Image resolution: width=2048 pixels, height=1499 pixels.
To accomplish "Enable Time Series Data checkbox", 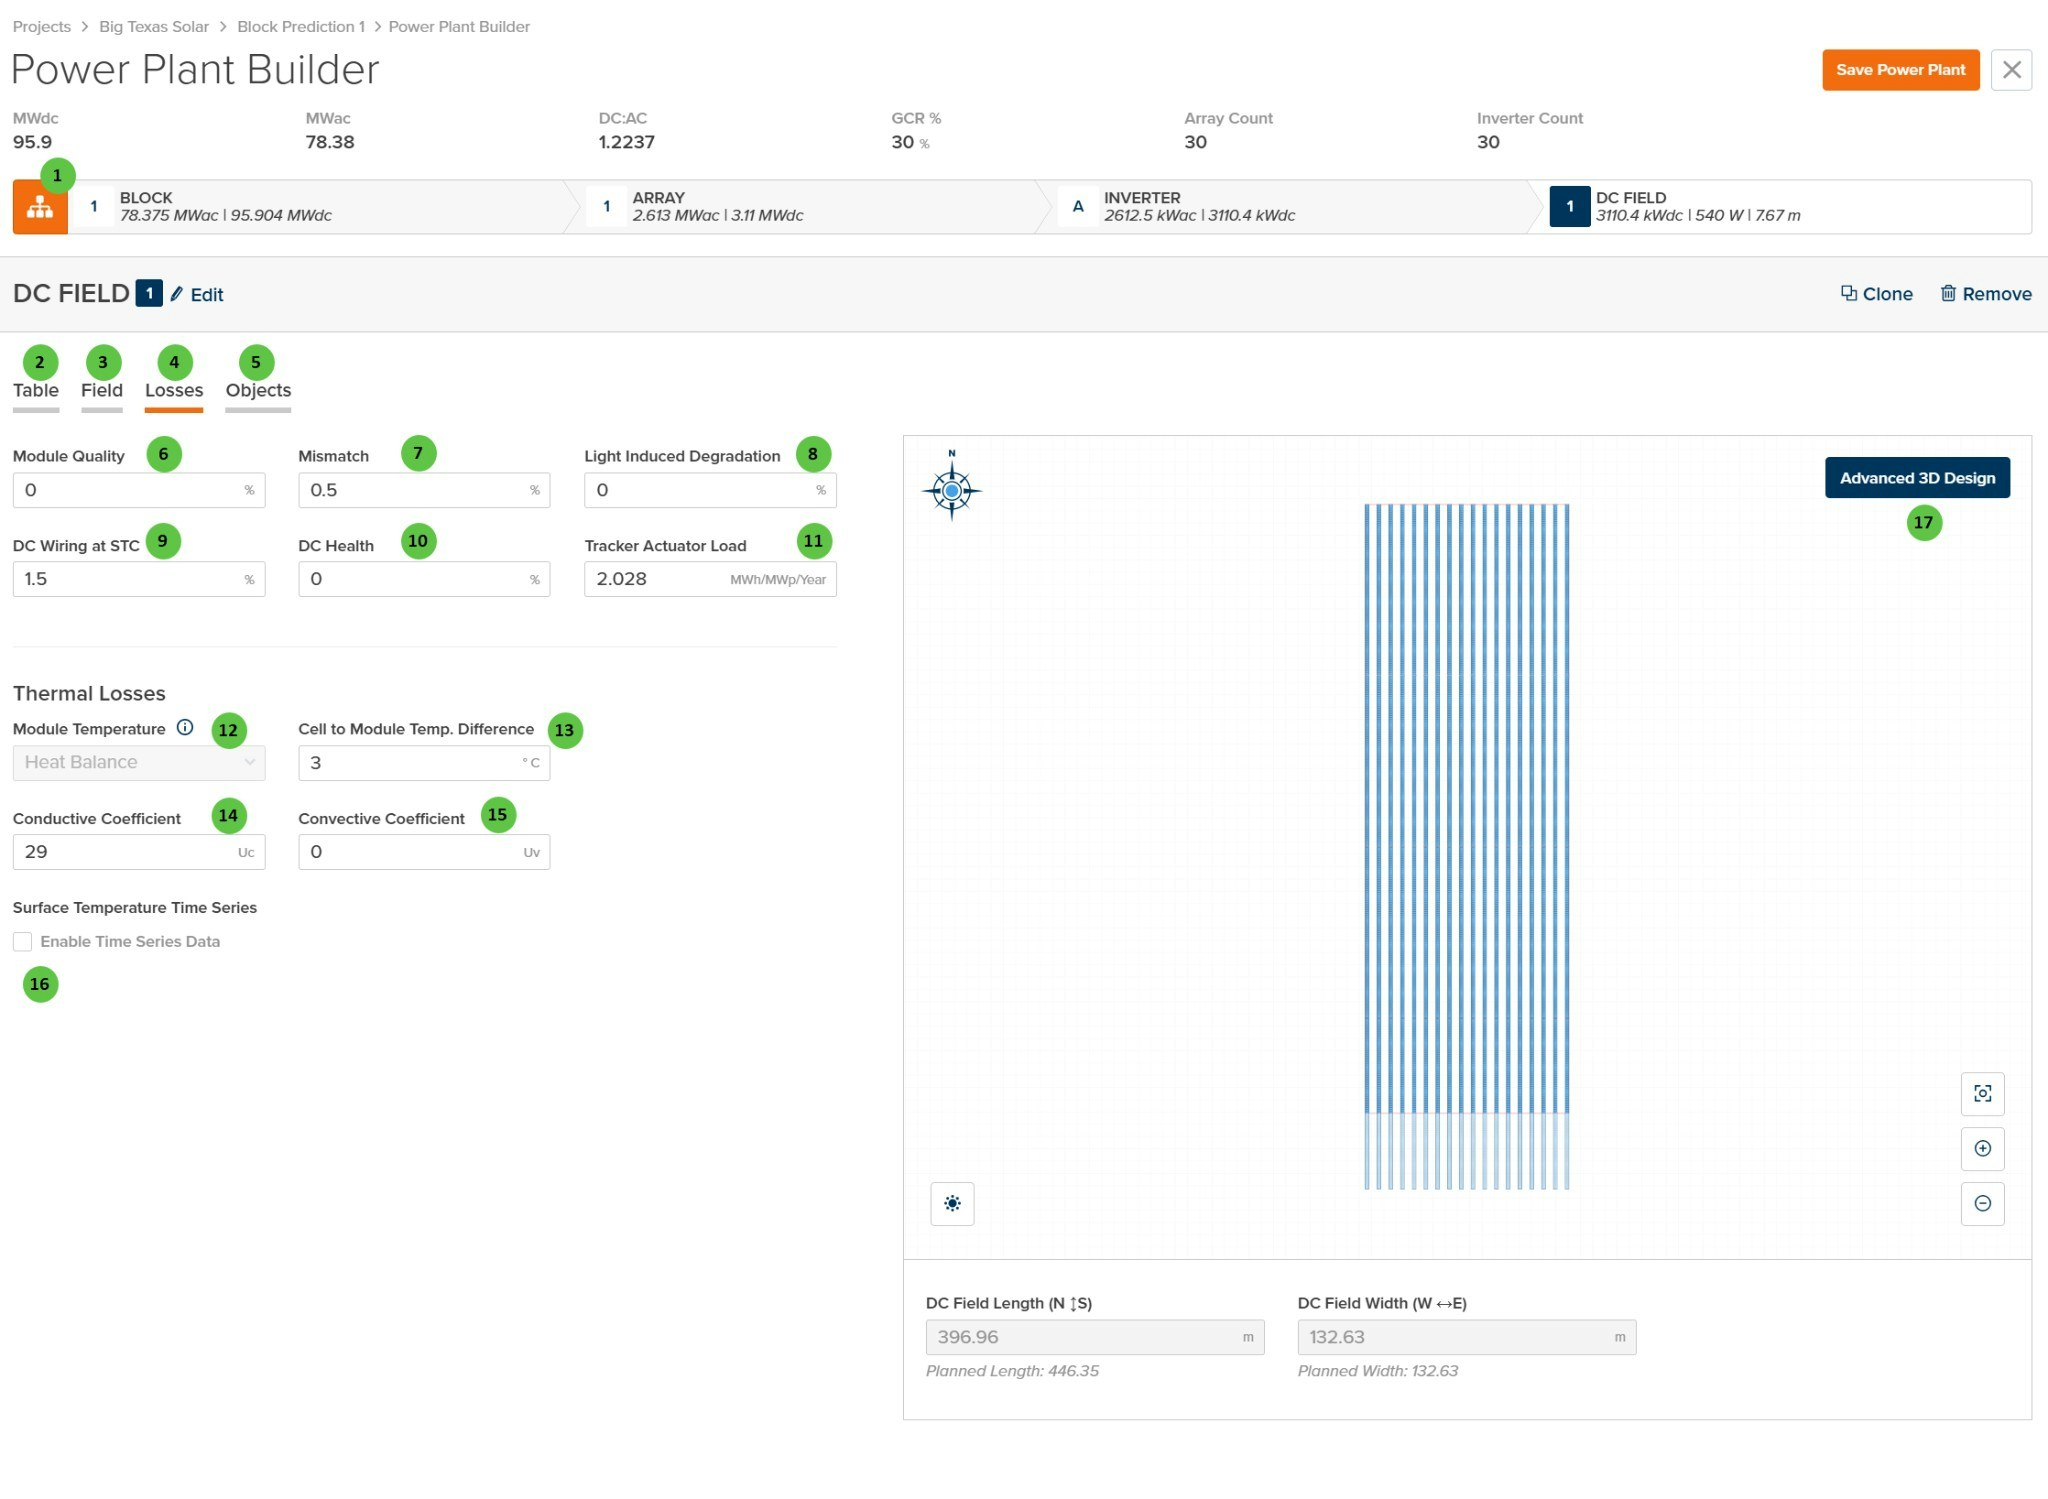I will 23,941.
